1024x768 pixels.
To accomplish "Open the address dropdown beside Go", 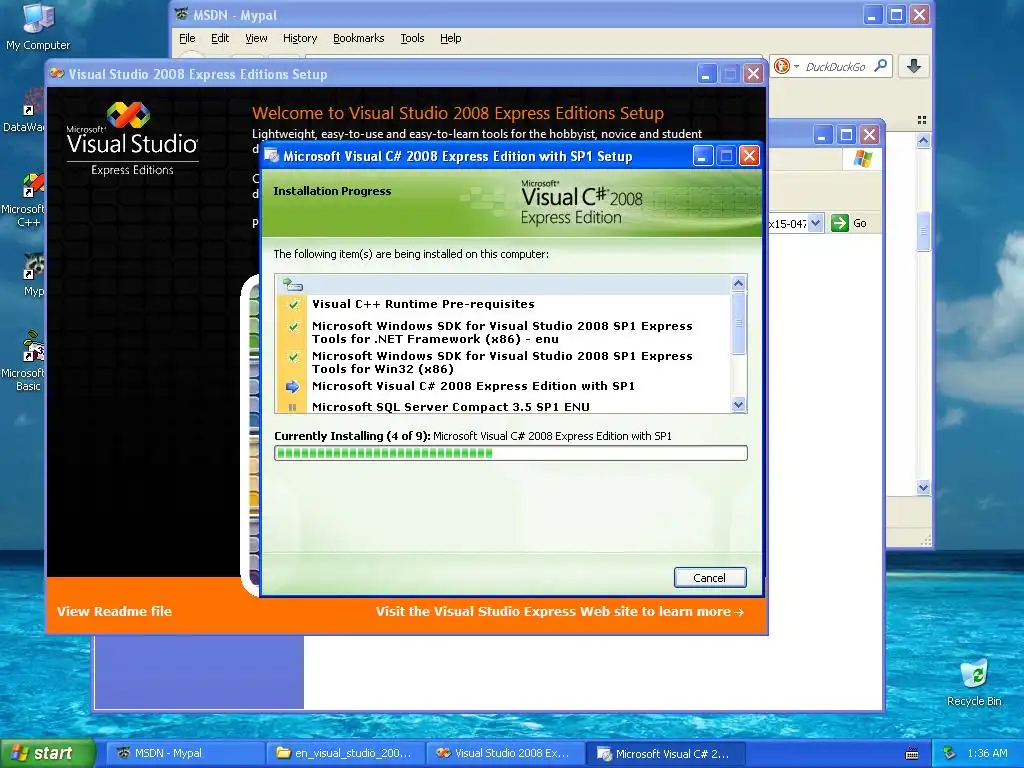I will coord(816,223).
